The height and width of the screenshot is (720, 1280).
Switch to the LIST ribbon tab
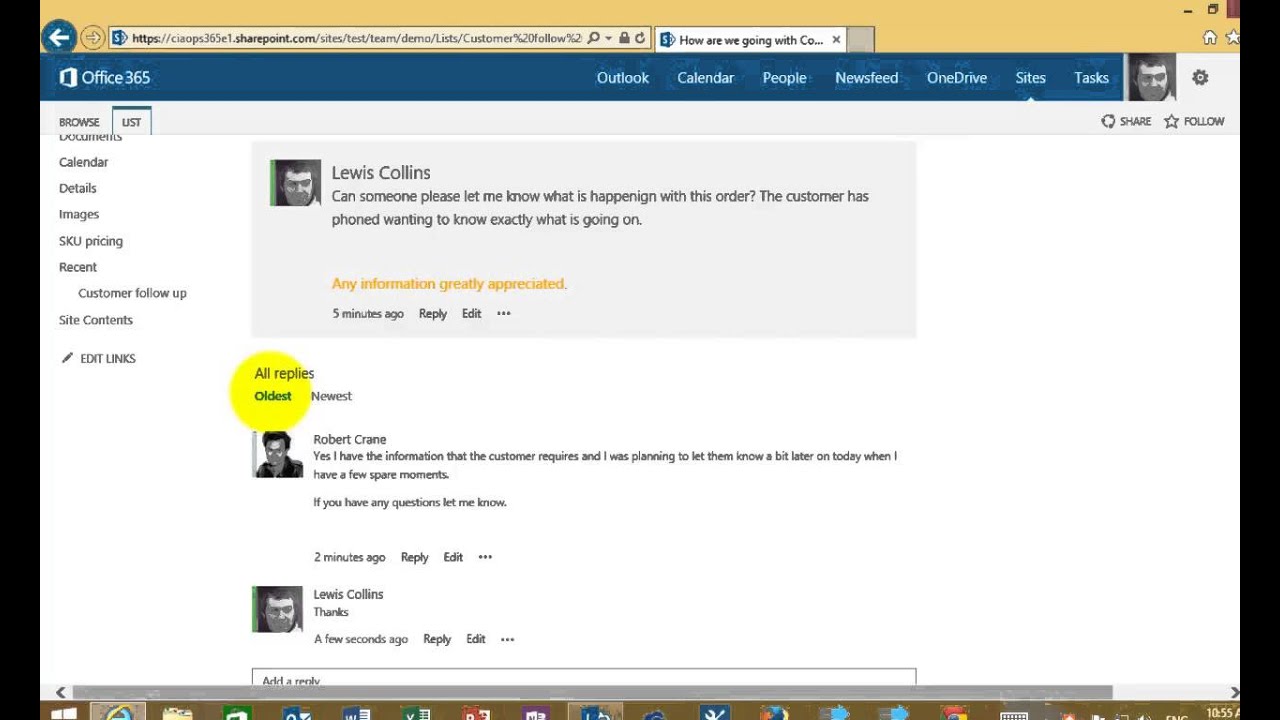pos(131,122)
